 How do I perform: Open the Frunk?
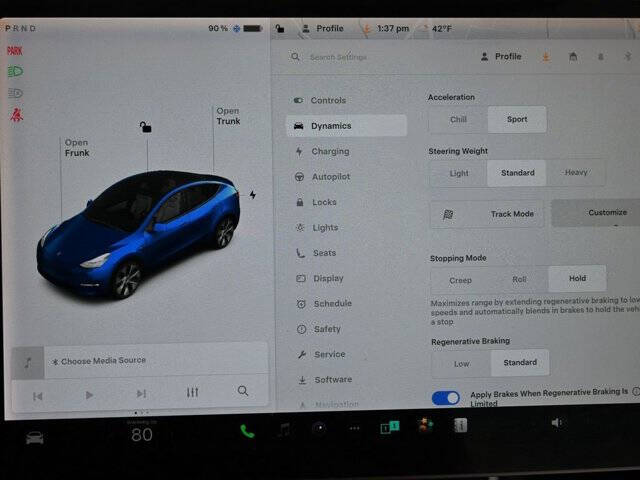tap(76, 148)
